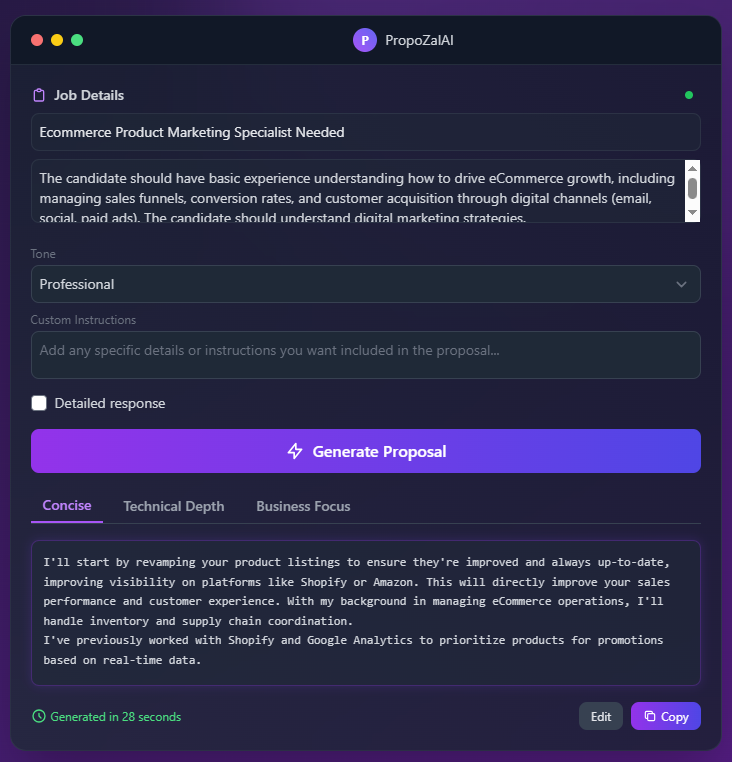Screen dimensions: 732x762
Task: Switch to the Business Focus tab
Action: click(x=303, y=506)
